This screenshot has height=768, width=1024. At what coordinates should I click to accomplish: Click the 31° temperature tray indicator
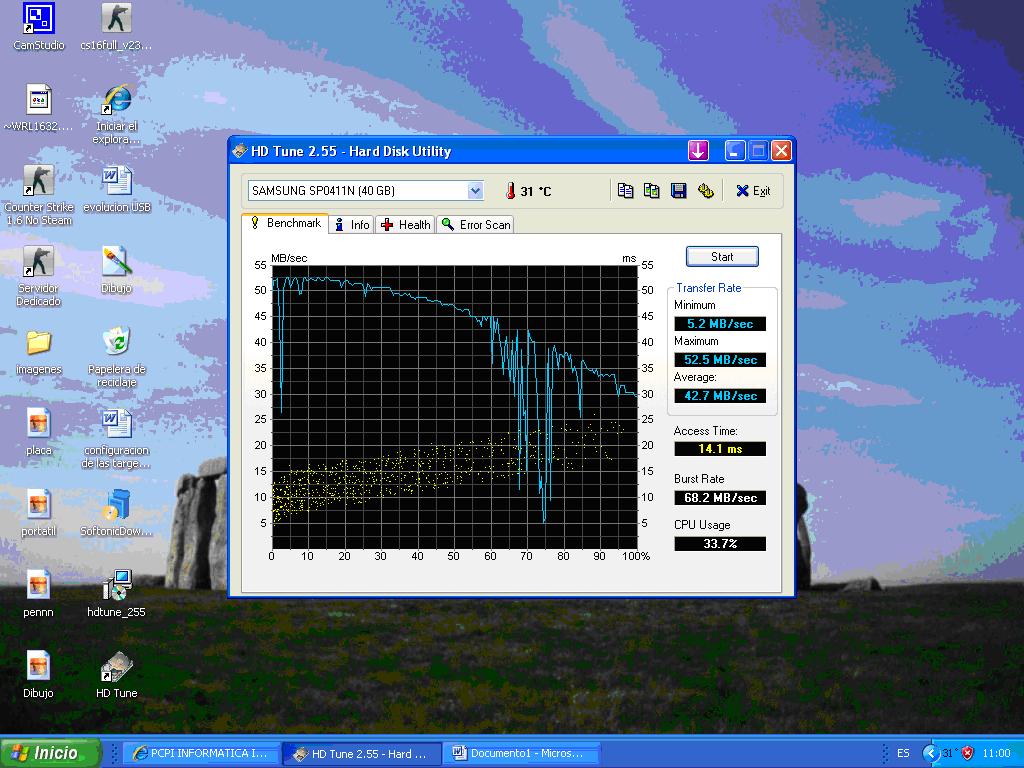[948, 753]
